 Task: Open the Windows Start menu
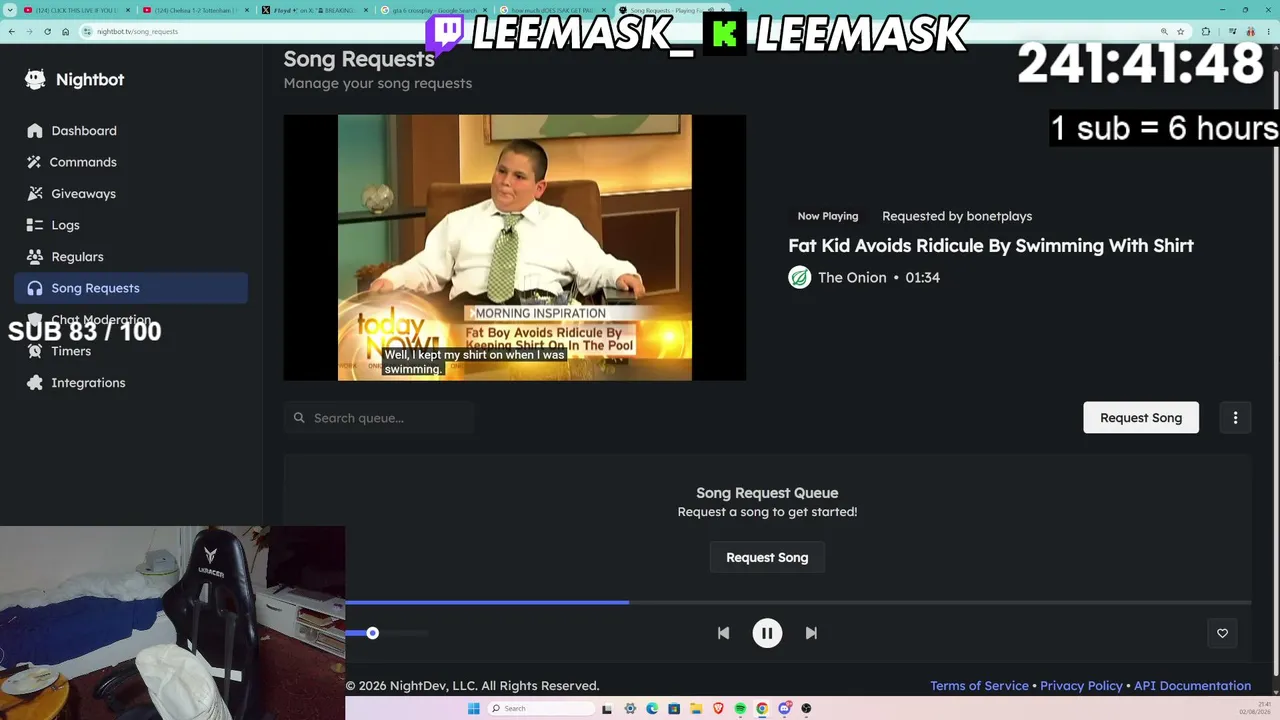point(473,709)
